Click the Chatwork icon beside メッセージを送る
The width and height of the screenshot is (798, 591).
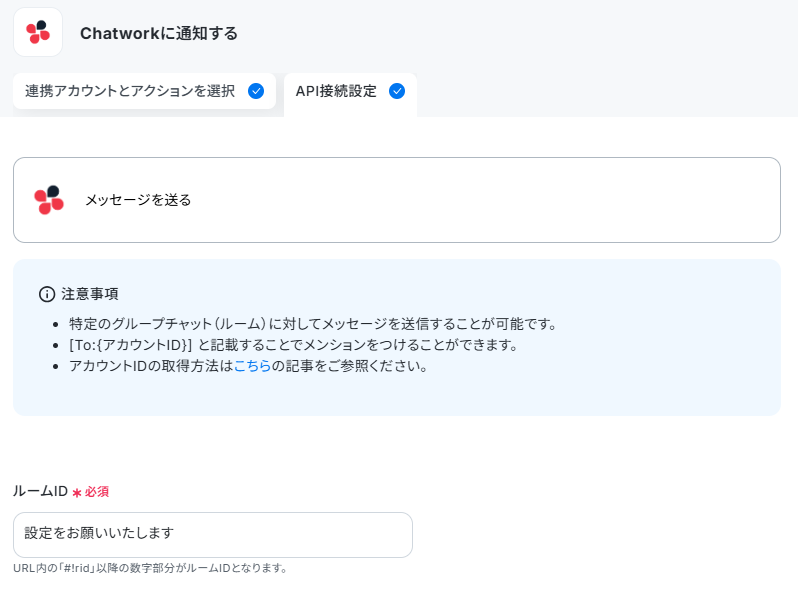(x=49, y=200)
